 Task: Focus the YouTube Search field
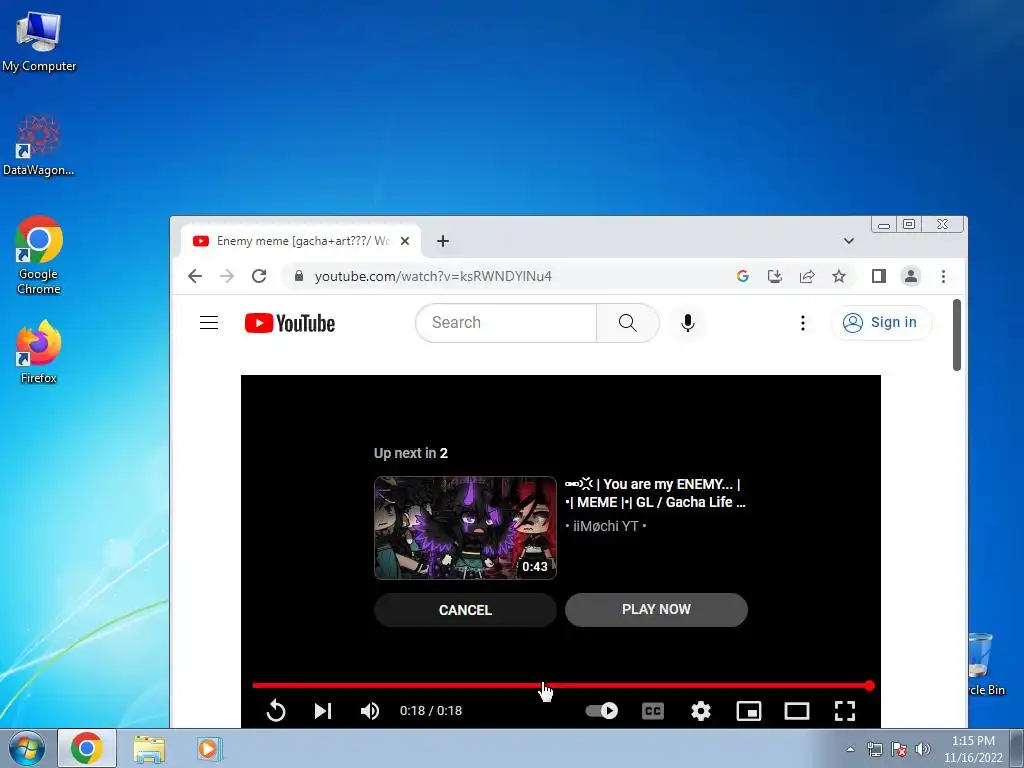pyautogui.click(x=506, y=323)
